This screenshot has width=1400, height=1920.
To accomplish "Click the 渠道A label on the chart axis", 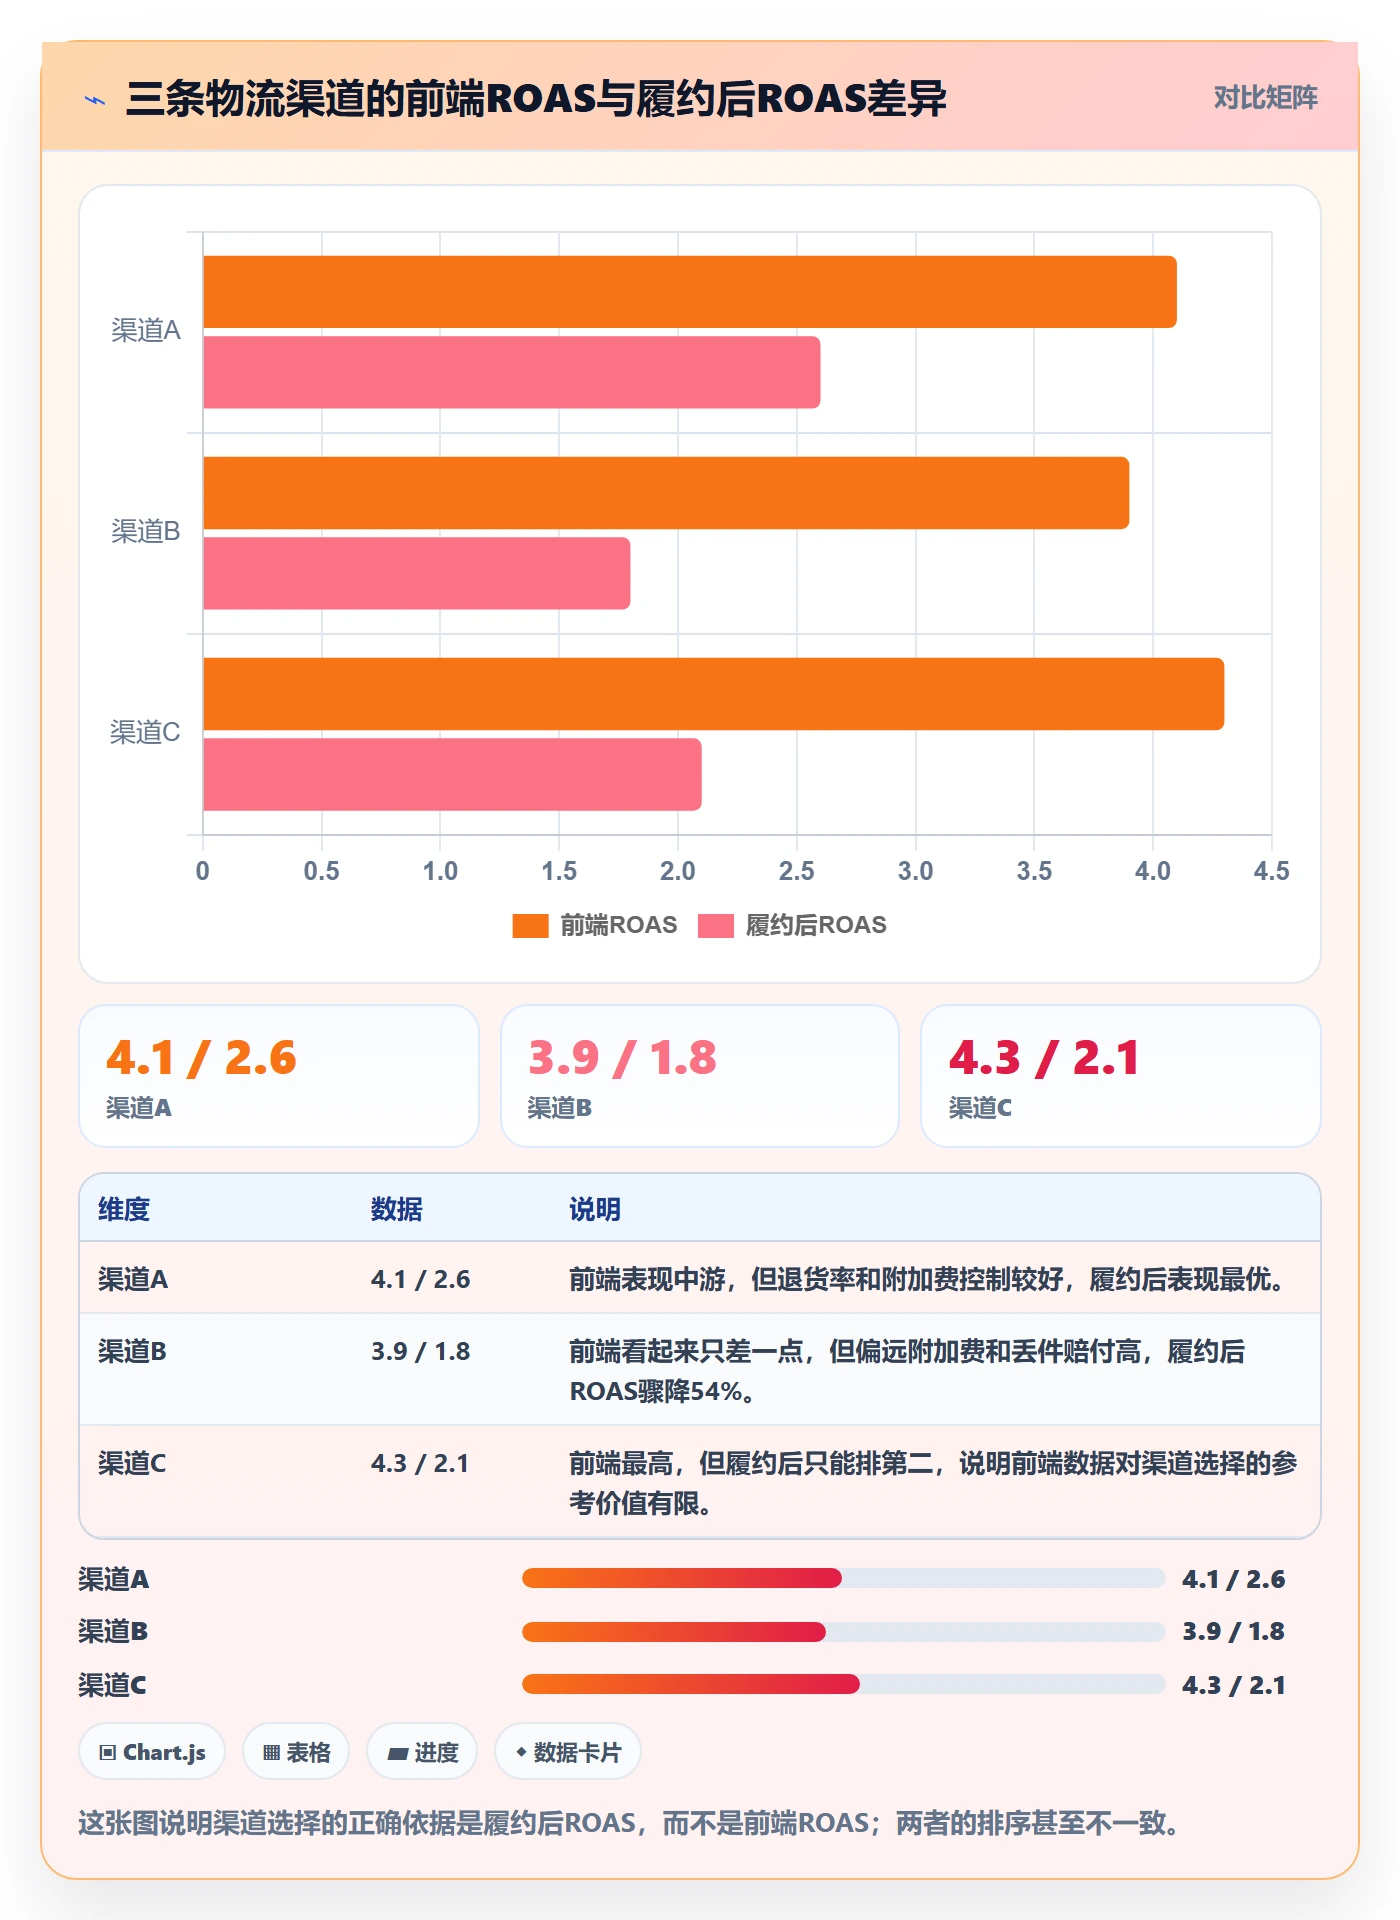I will 146,331.
